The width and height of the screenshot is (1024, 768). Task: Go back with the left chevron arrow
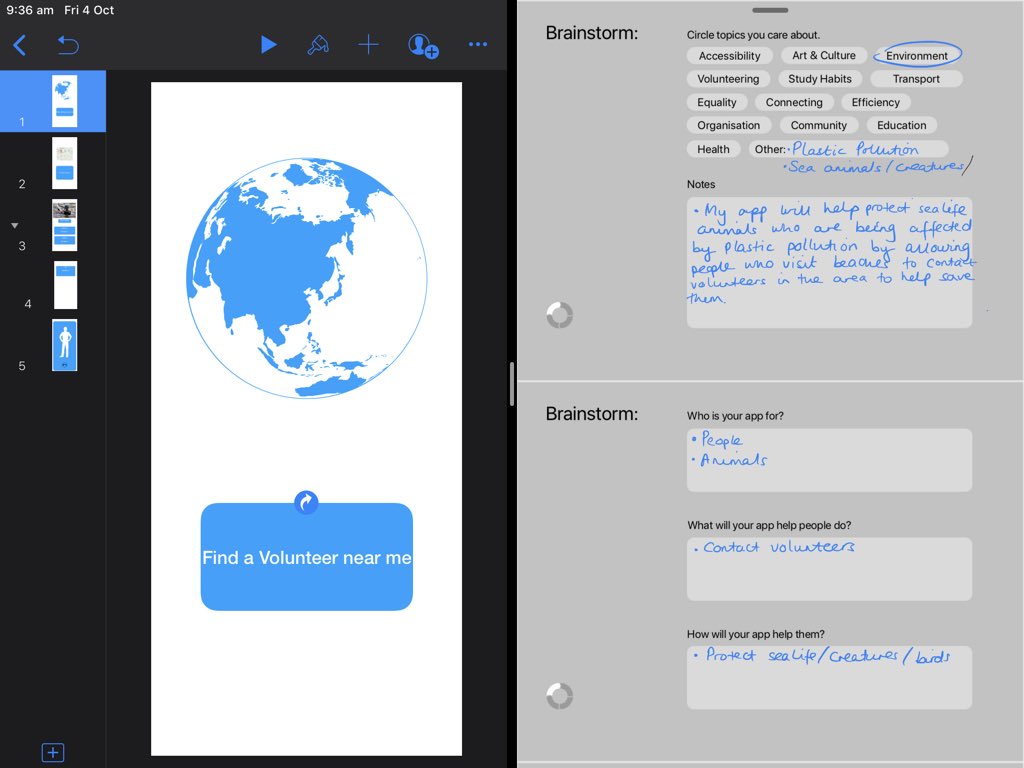pyautogui.click(x=20, y=44)
